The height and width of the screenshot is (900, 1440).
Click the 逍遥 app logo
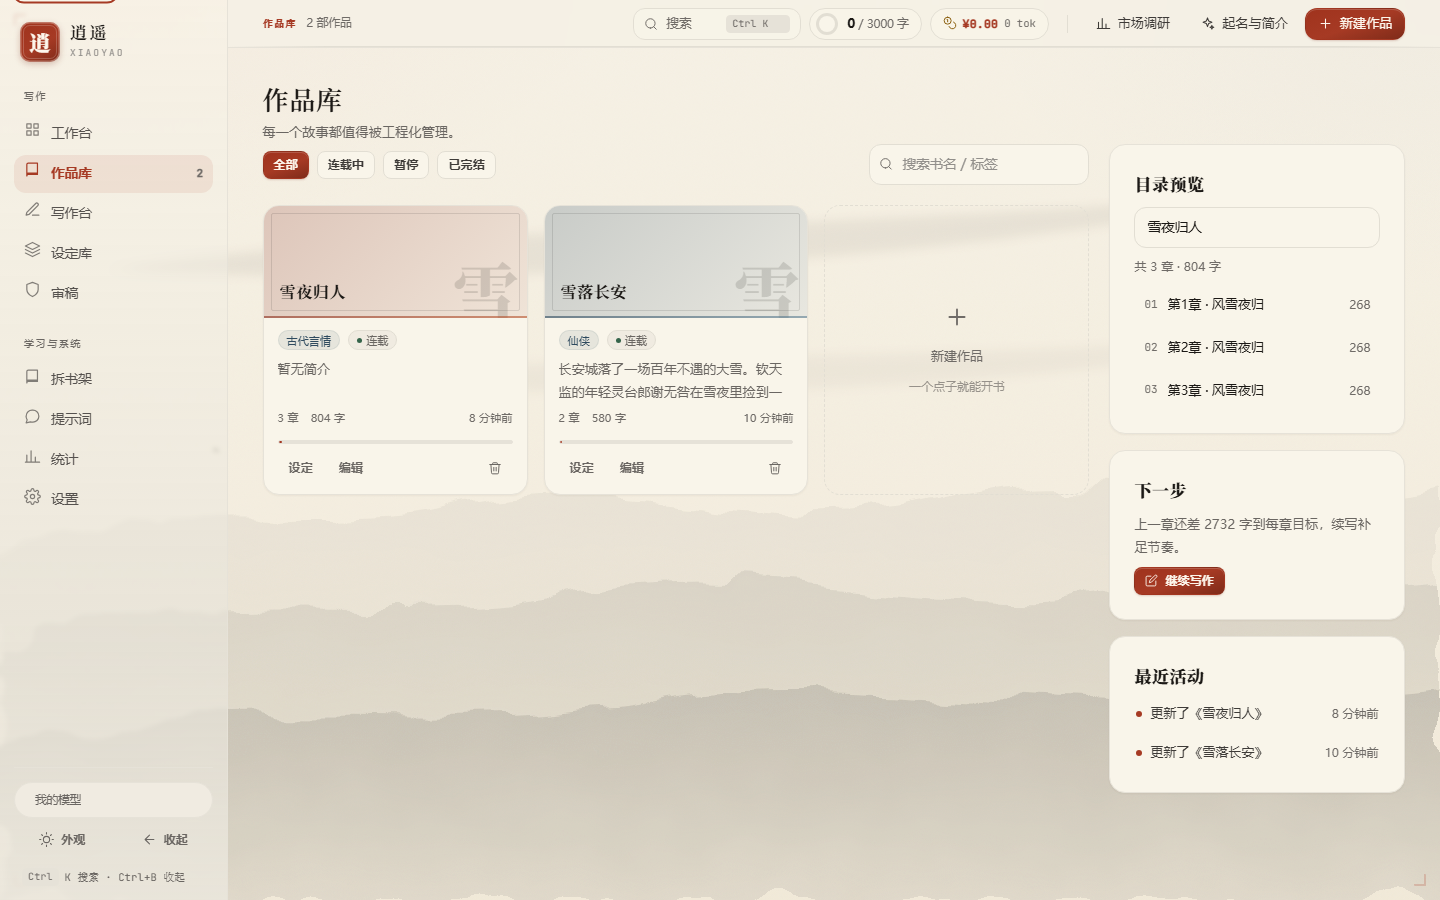pos(40,42)
